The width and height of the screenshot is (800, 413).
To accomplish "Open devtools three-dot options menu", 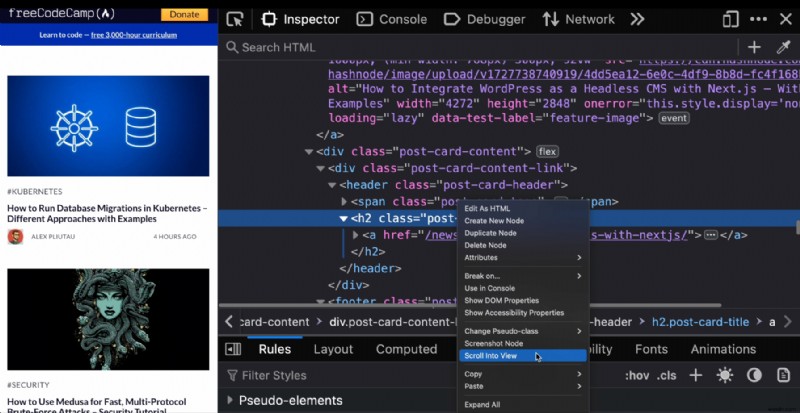I will click(x=758, y=19).
